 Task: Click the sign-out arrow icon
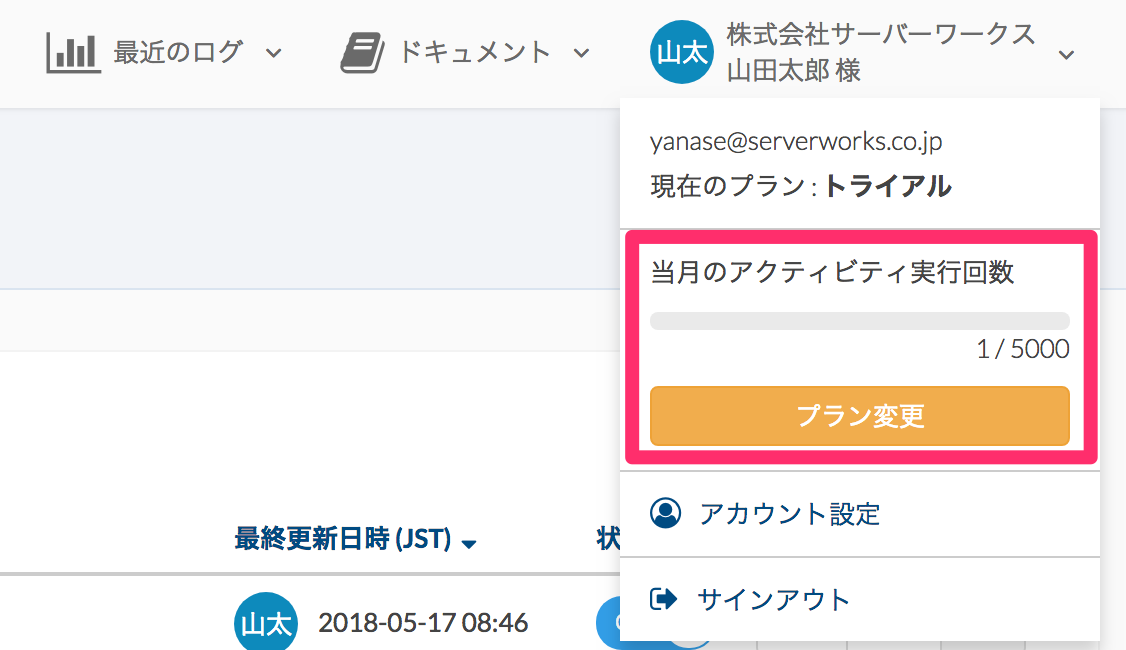coord(664,599)
